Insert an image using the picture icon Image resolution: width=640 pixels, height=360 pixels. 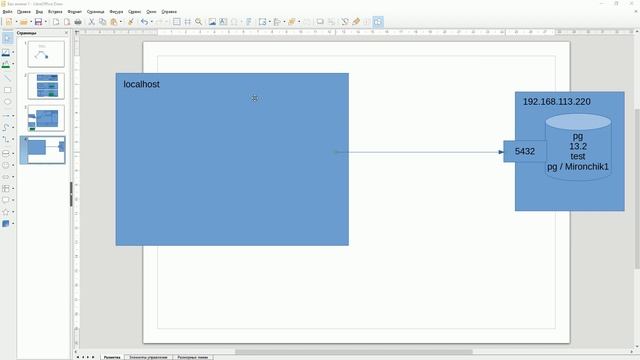click(212, 22)
